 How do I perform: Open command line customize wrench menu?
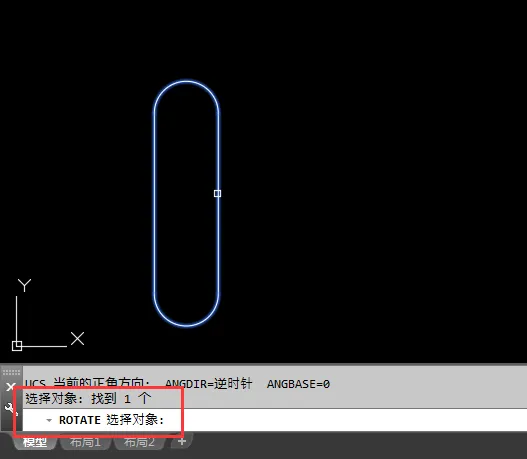(10, 409)
